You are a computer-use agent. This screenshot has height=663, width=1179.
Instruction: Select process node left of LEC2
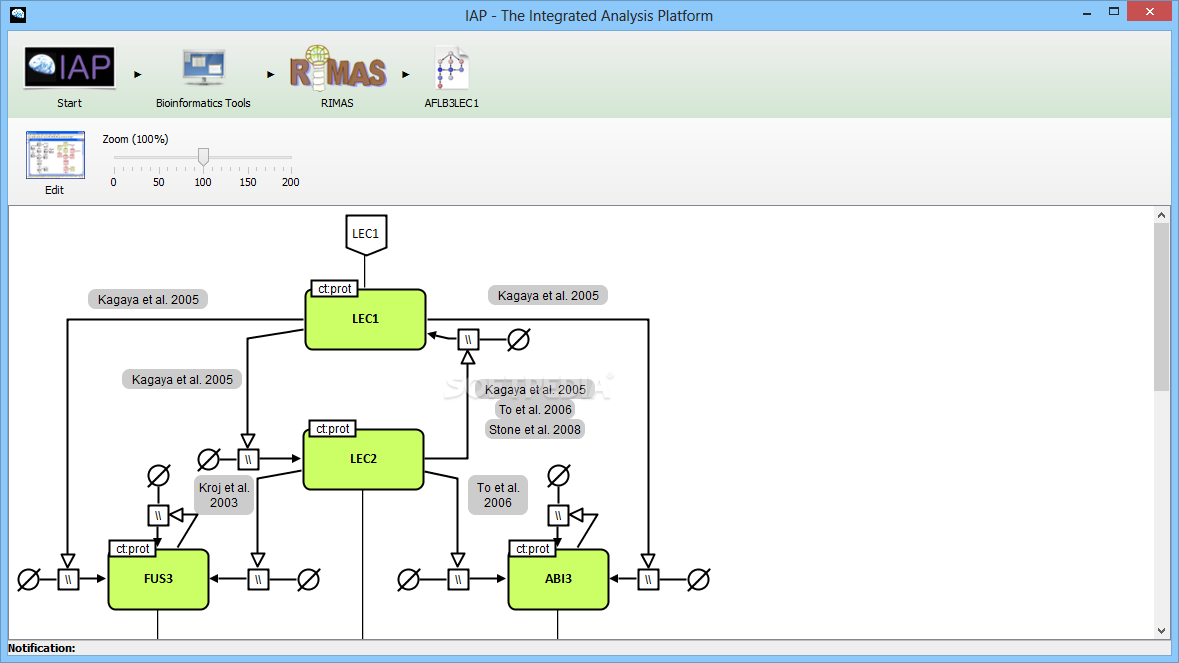(248, 459)
